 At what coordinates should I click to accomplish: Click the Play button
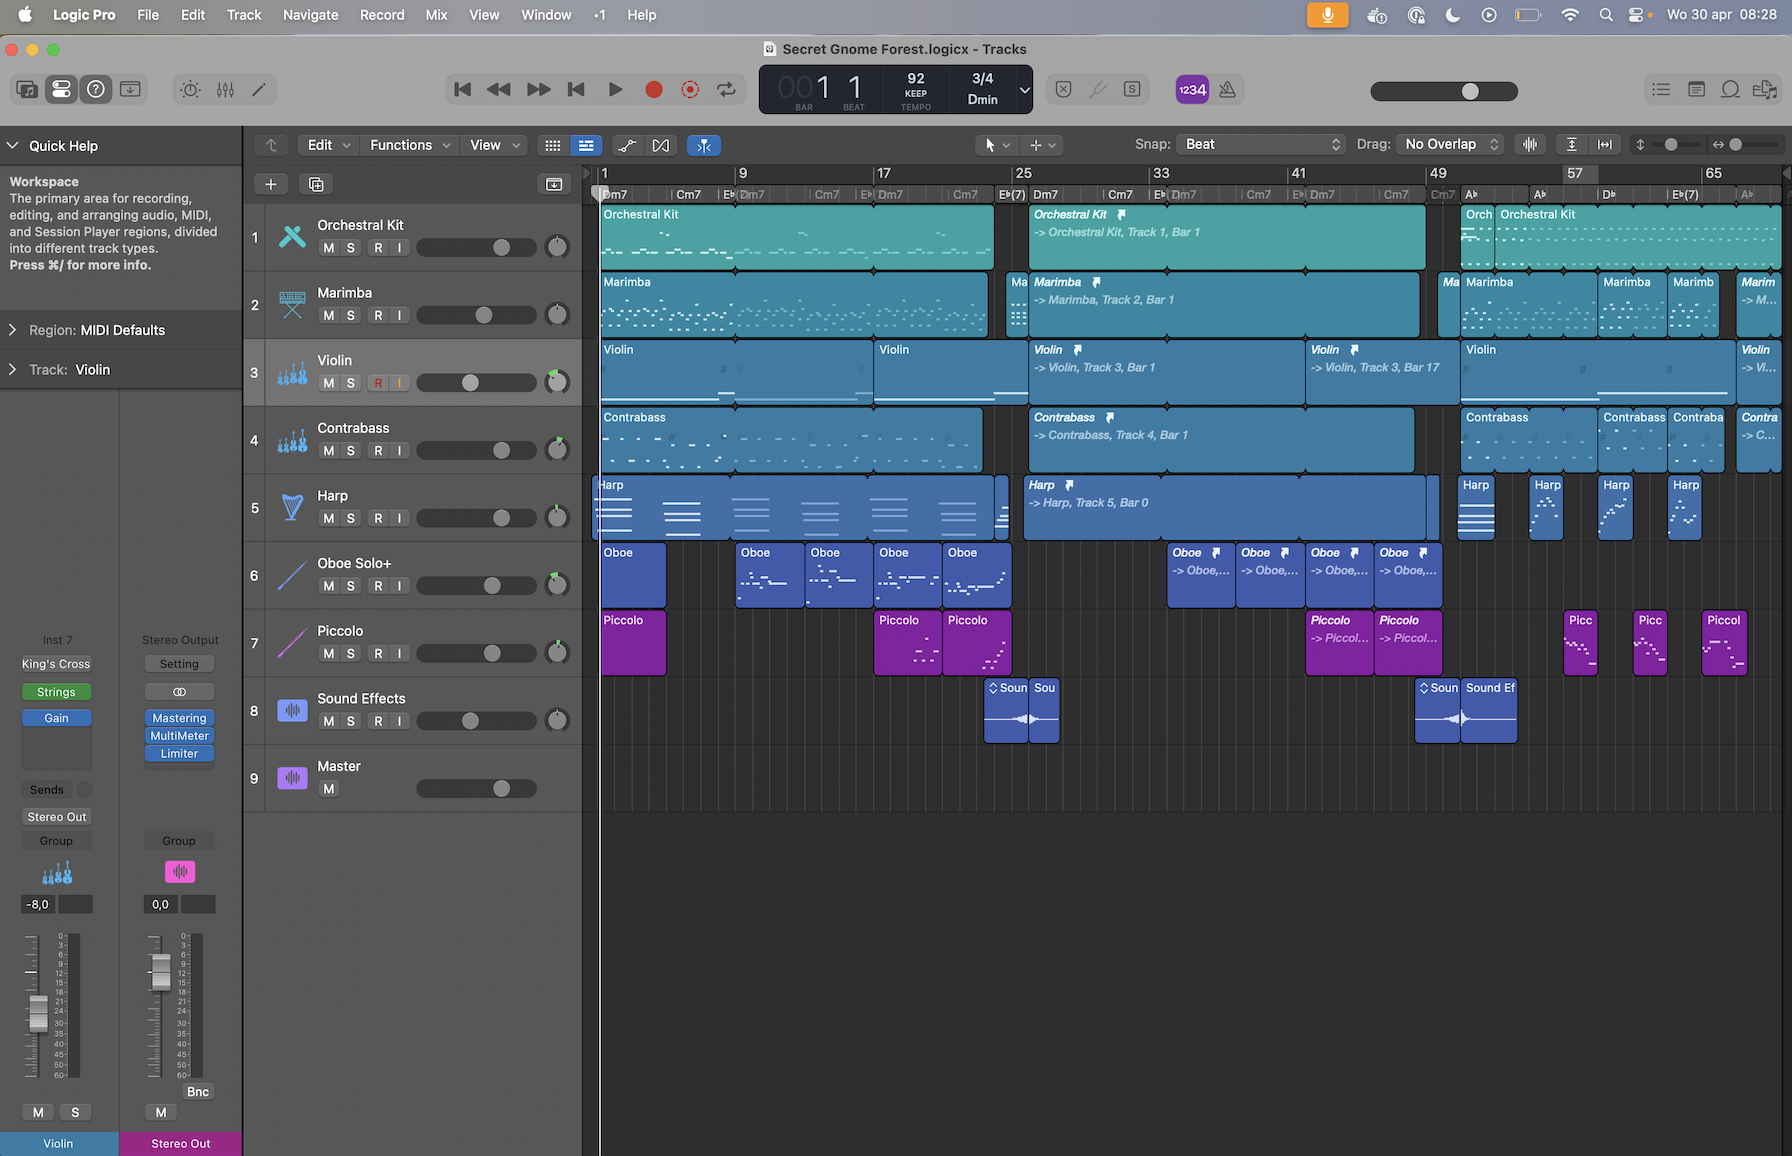click(615, 89)
